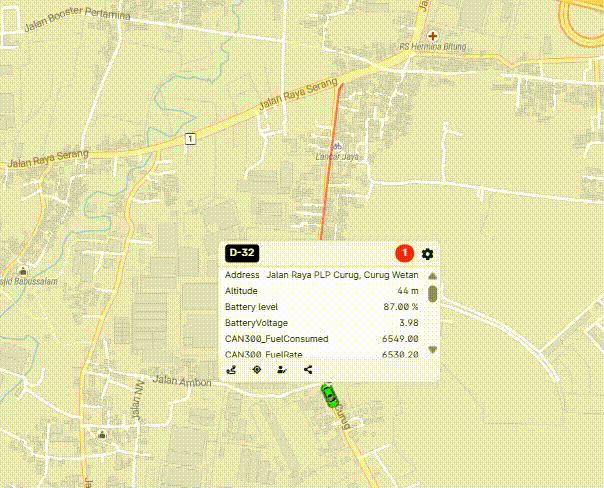Image resolution: width=604 pixels, height=488 pixels.
Task: Click the route 1 highway shield marker
Action: [189, 138]
